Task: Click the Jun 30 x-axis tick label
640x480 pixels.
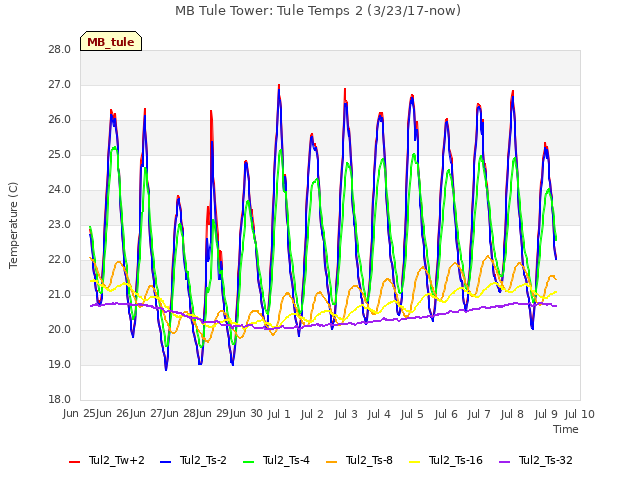Action: (x=246, y=414)
